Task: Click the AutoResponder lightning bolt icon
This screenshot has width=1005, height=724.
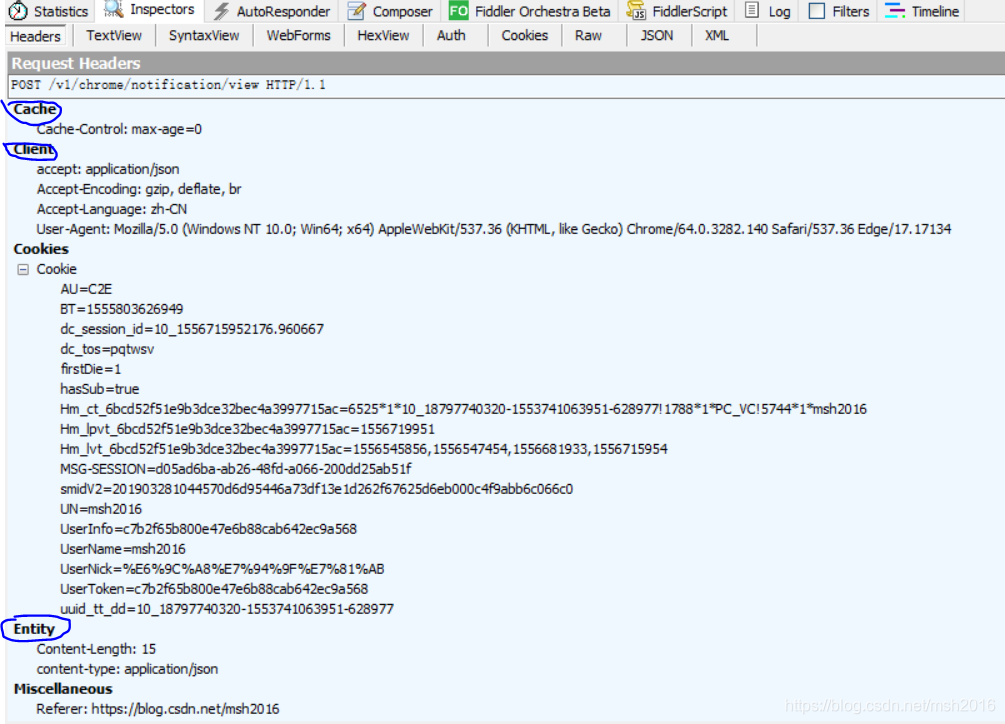Action: pos(222,11)
